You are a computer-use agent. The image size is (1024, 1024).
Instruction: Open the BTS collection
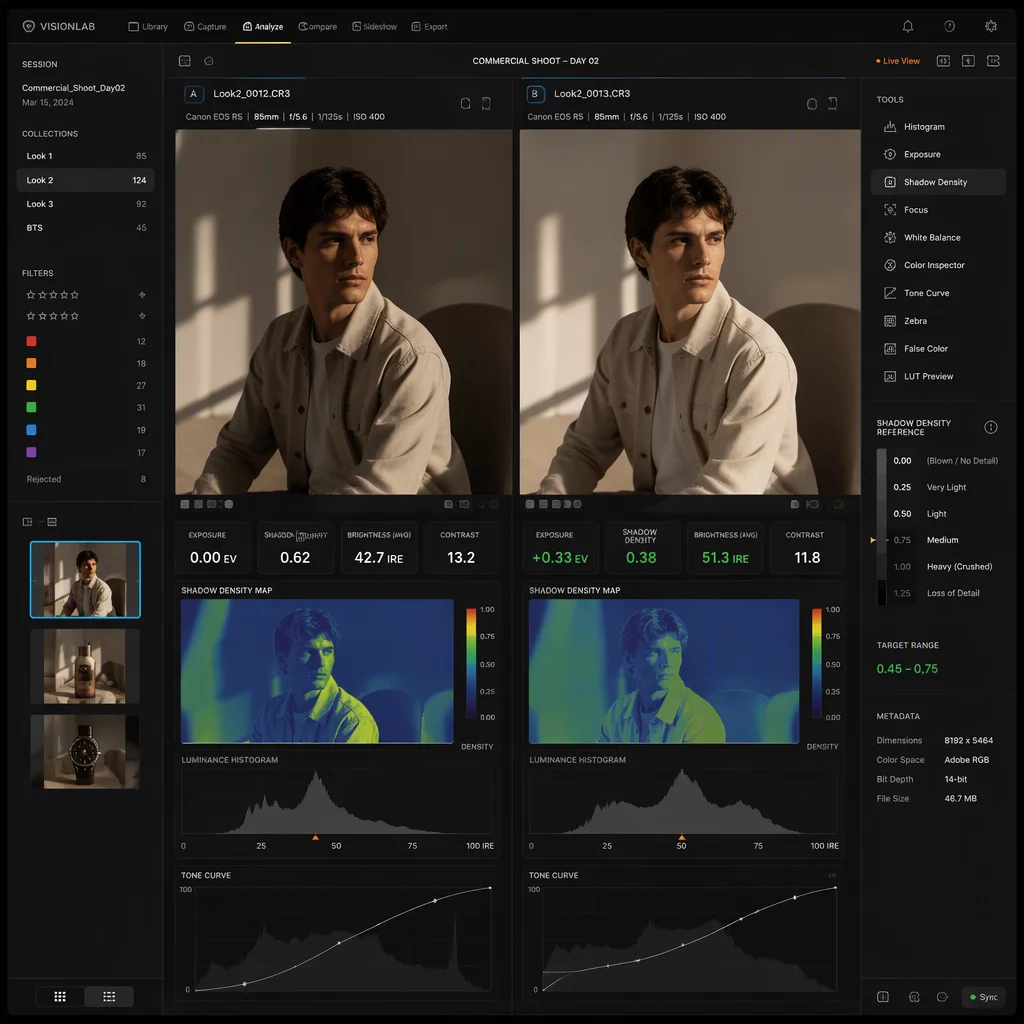coord(86,228)
